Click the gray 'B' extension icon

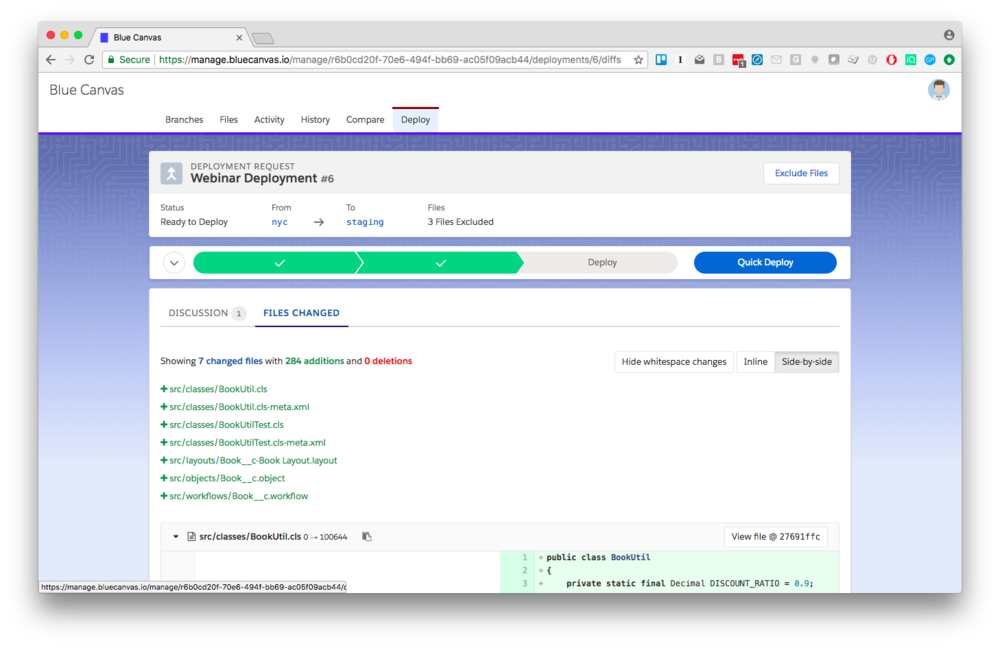[x=719, y=60]
